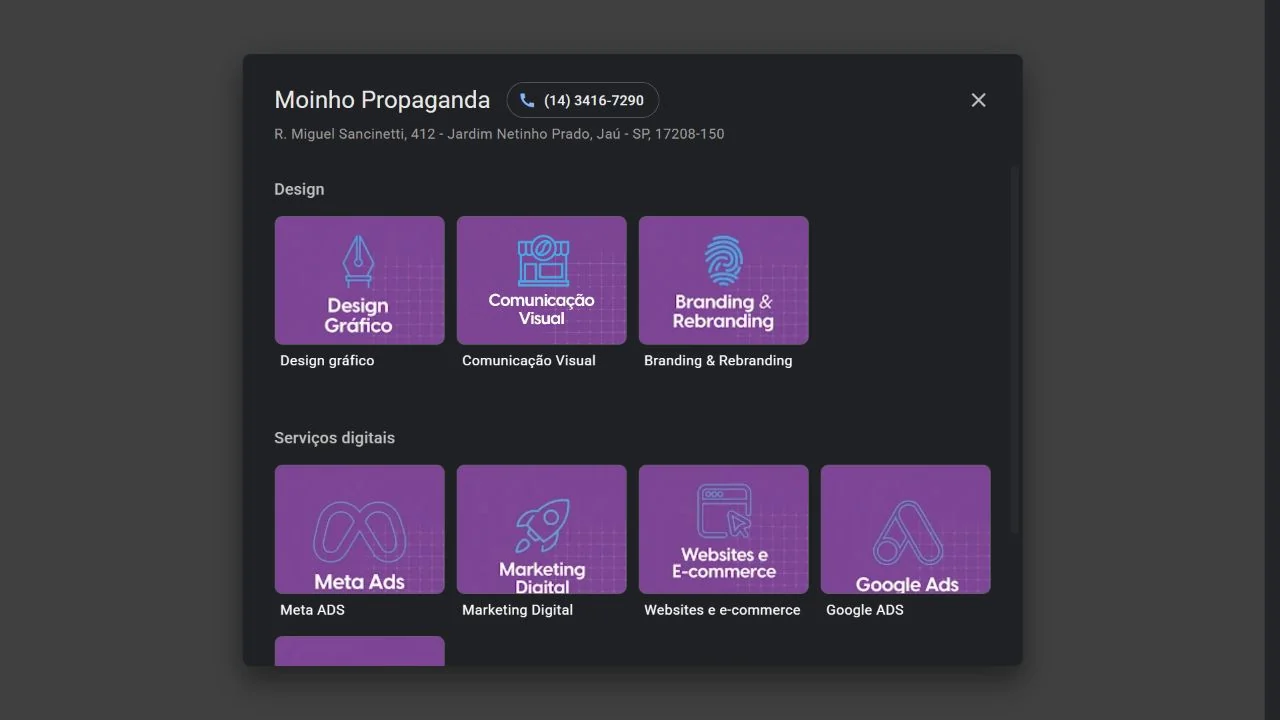Click the Moinho Propaganda title
Screen dimensions: 1280x720
[x=382, y=100]
